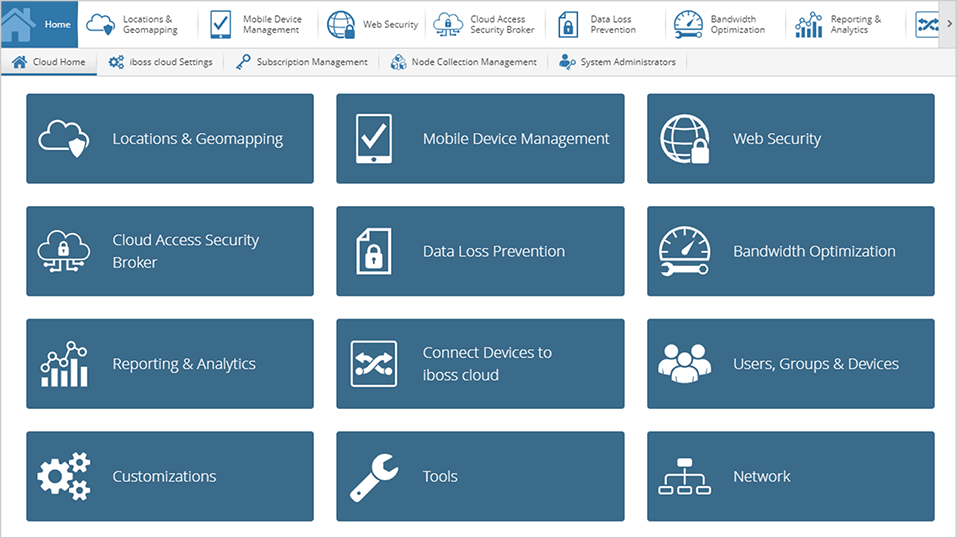The height and width of the screenshot is (538, 957).
Task: Click the Data Loss Prevention document icon in top nav
Action: click(x=568, y=24)
